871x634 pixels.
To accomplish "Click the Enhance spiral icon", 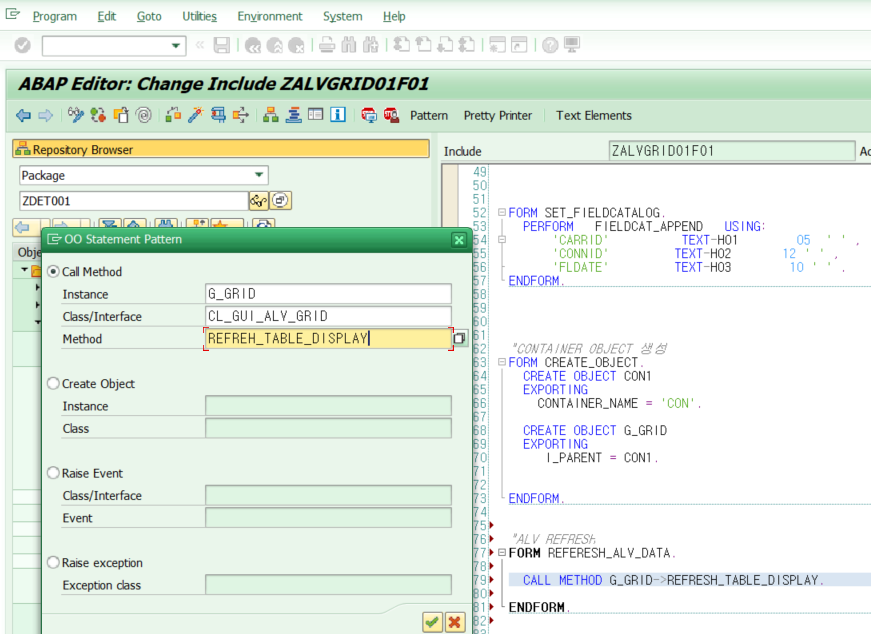I will (x=144, y=116).
